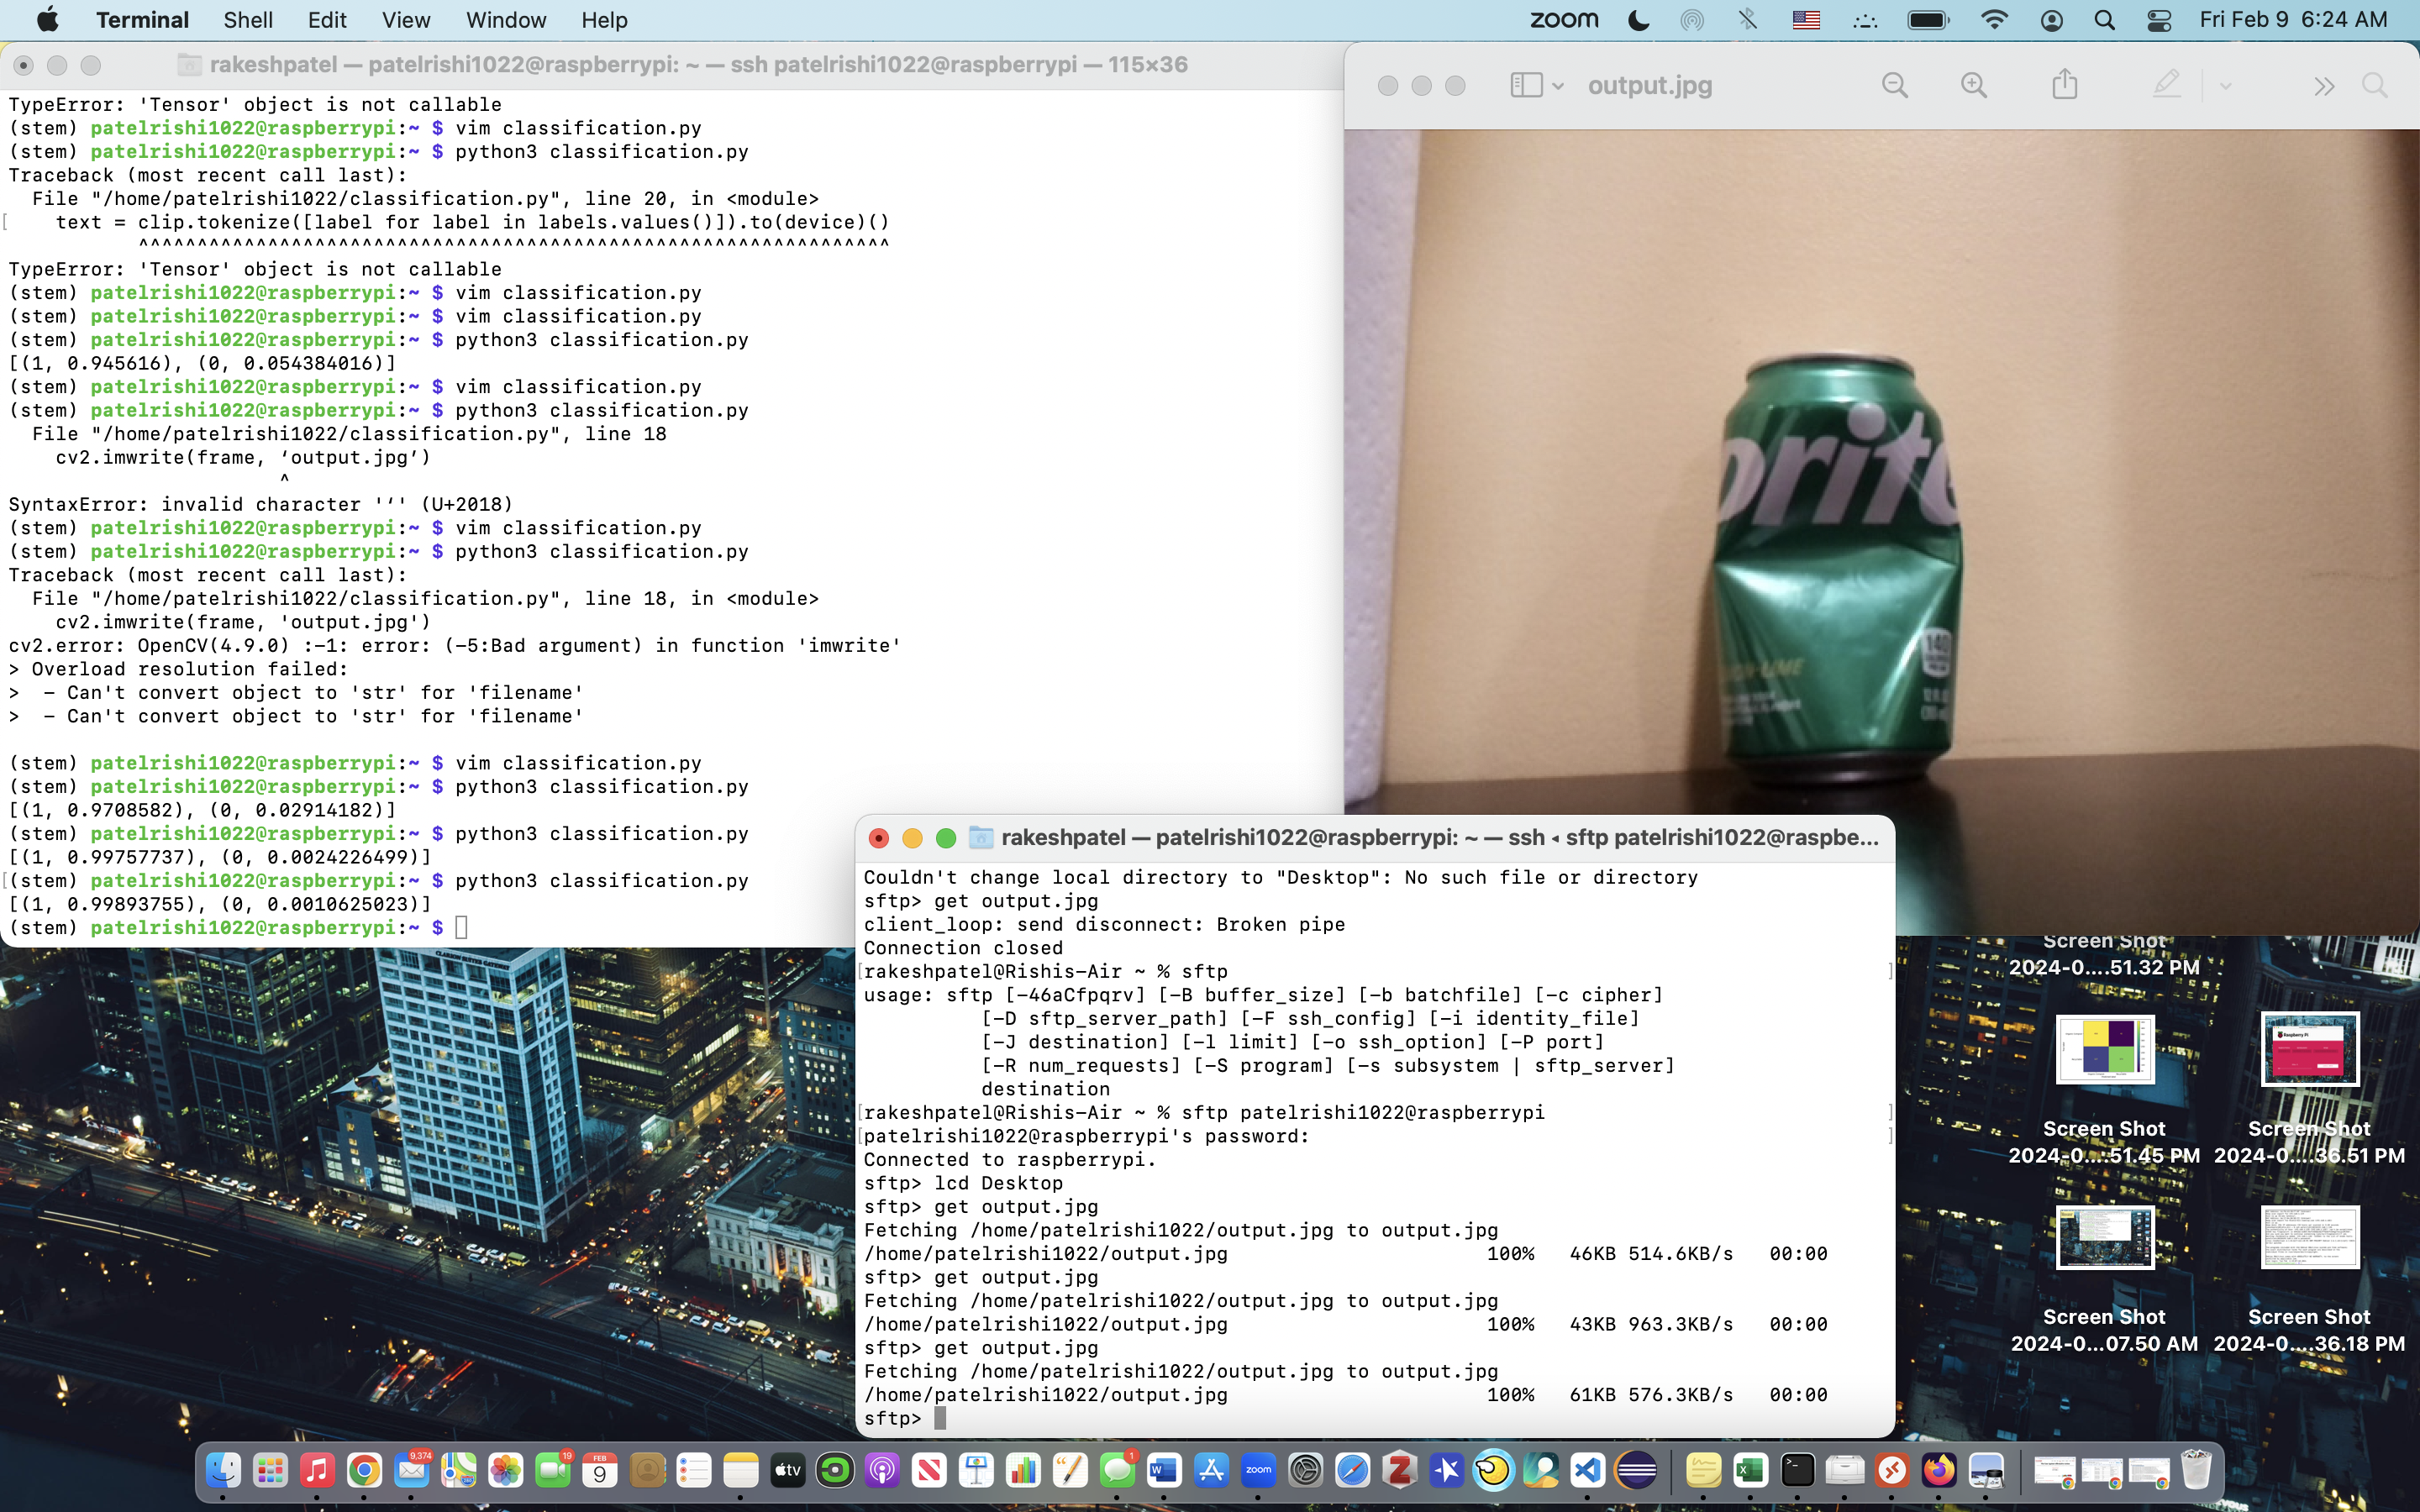
Task: Open Launchpad from the Dock
Action: (x=270, y=1471)
